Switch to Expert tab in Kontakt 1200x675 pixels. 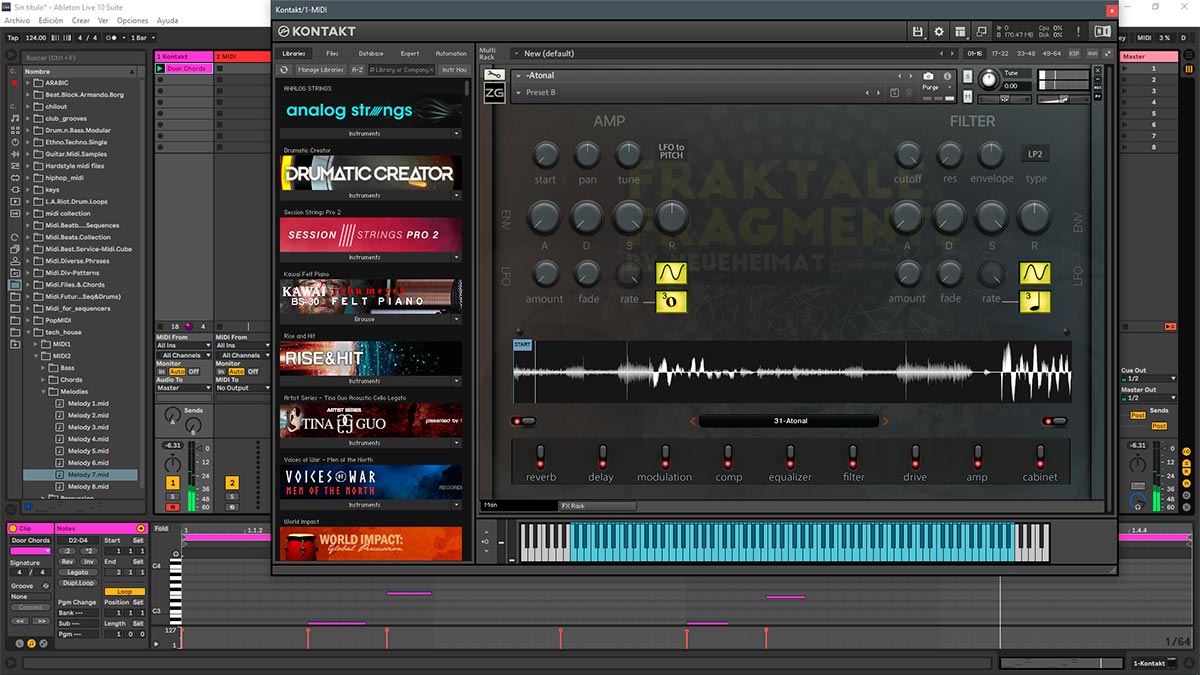tap(410, 53)
